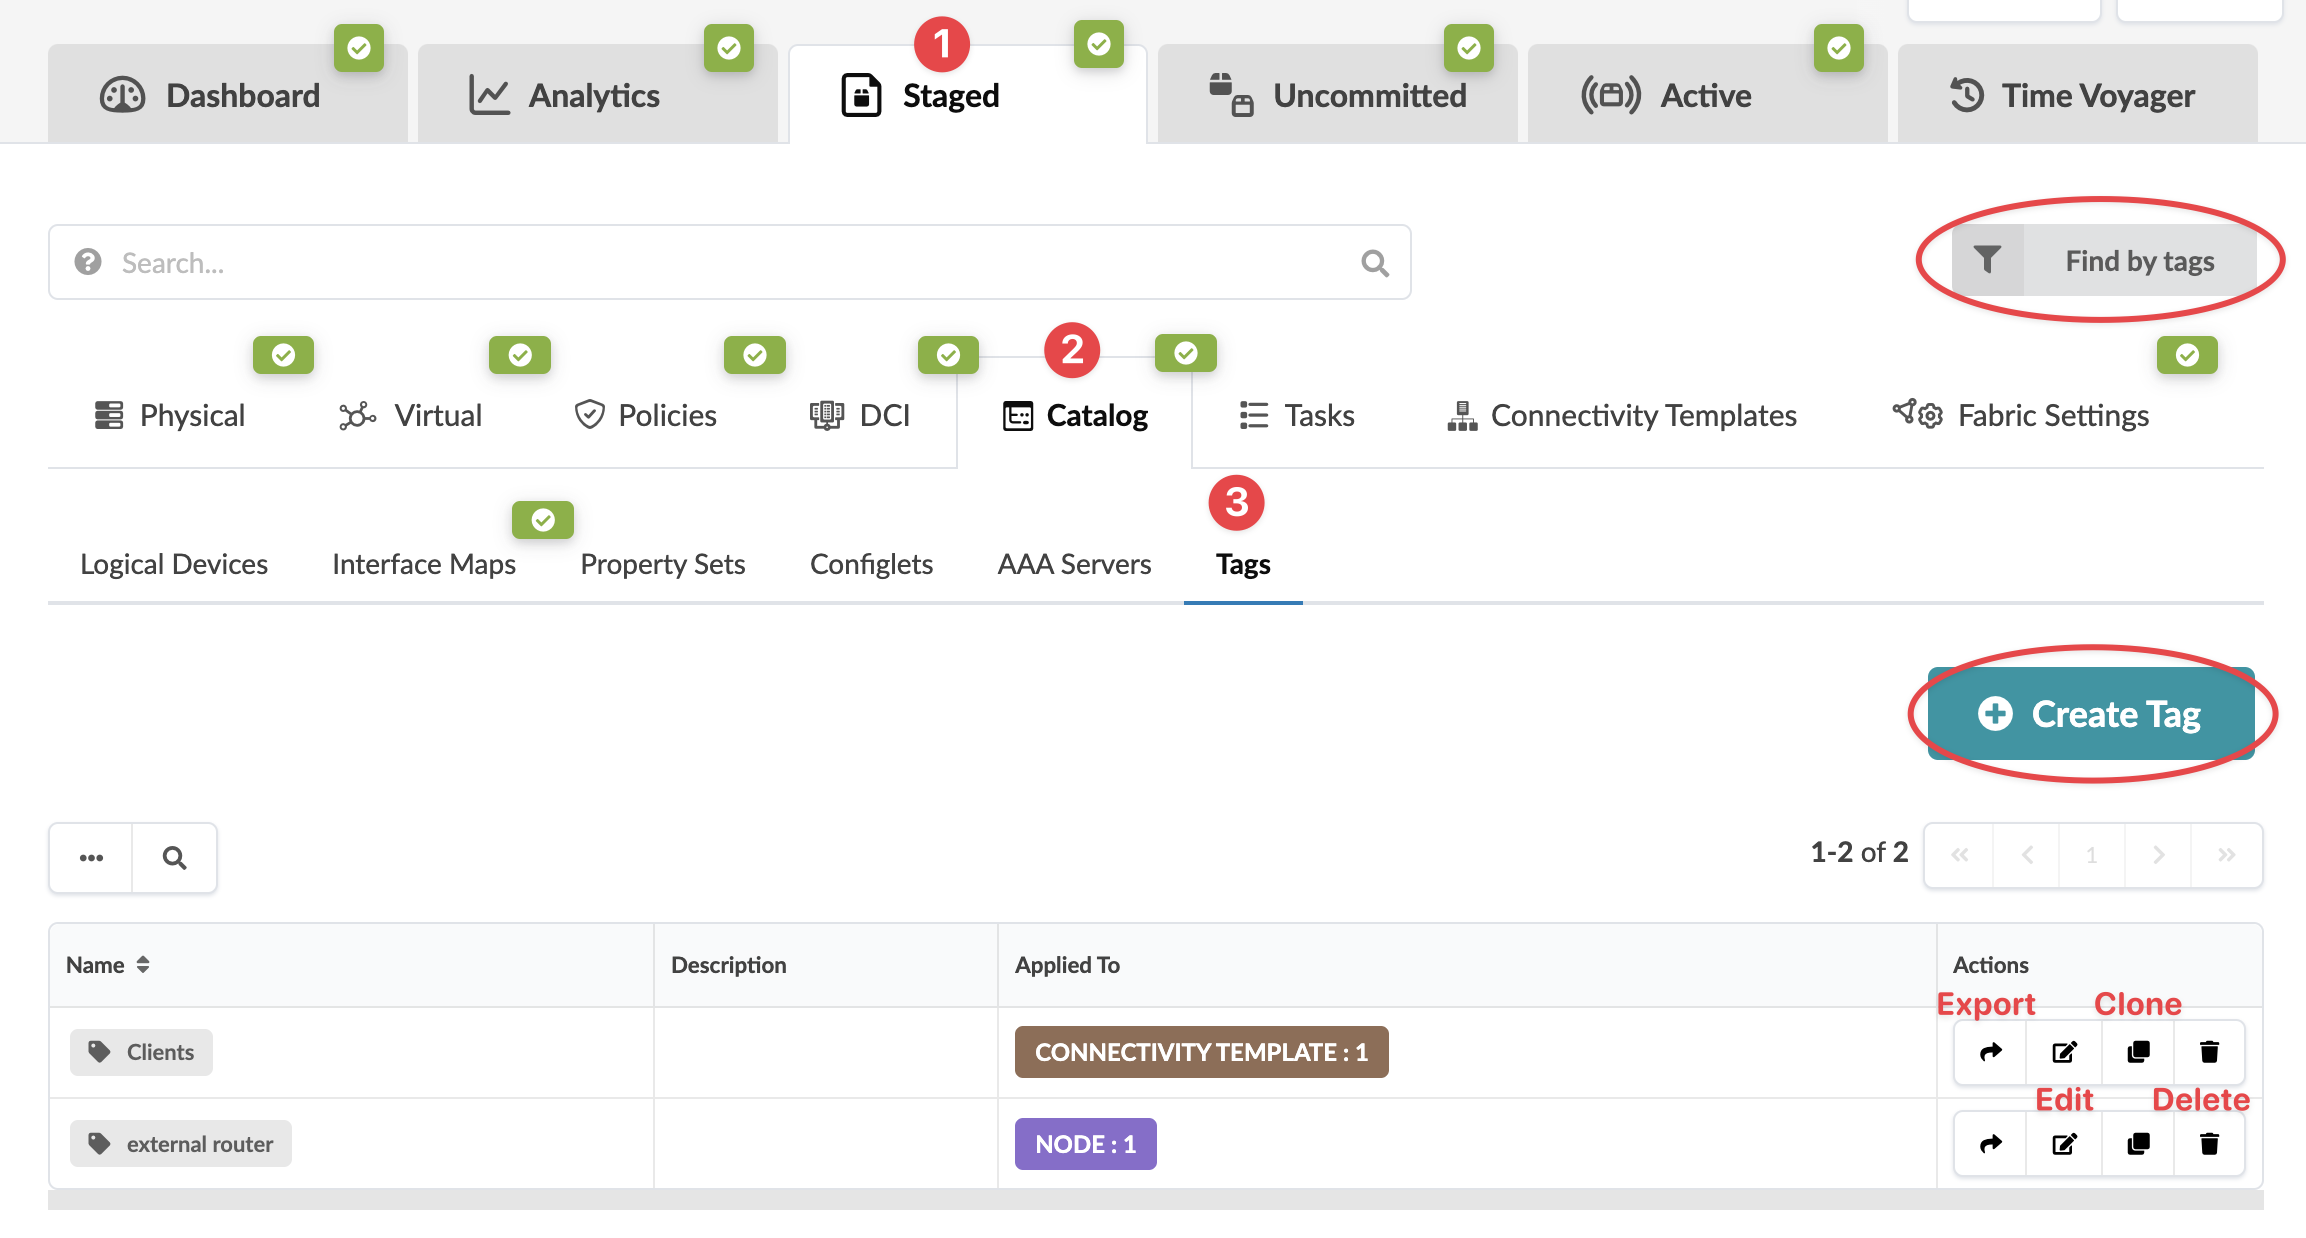Screen dimensions: 2306x1238
Task: Open the Connectivity Templates tab
Action: pos(1621,416)
